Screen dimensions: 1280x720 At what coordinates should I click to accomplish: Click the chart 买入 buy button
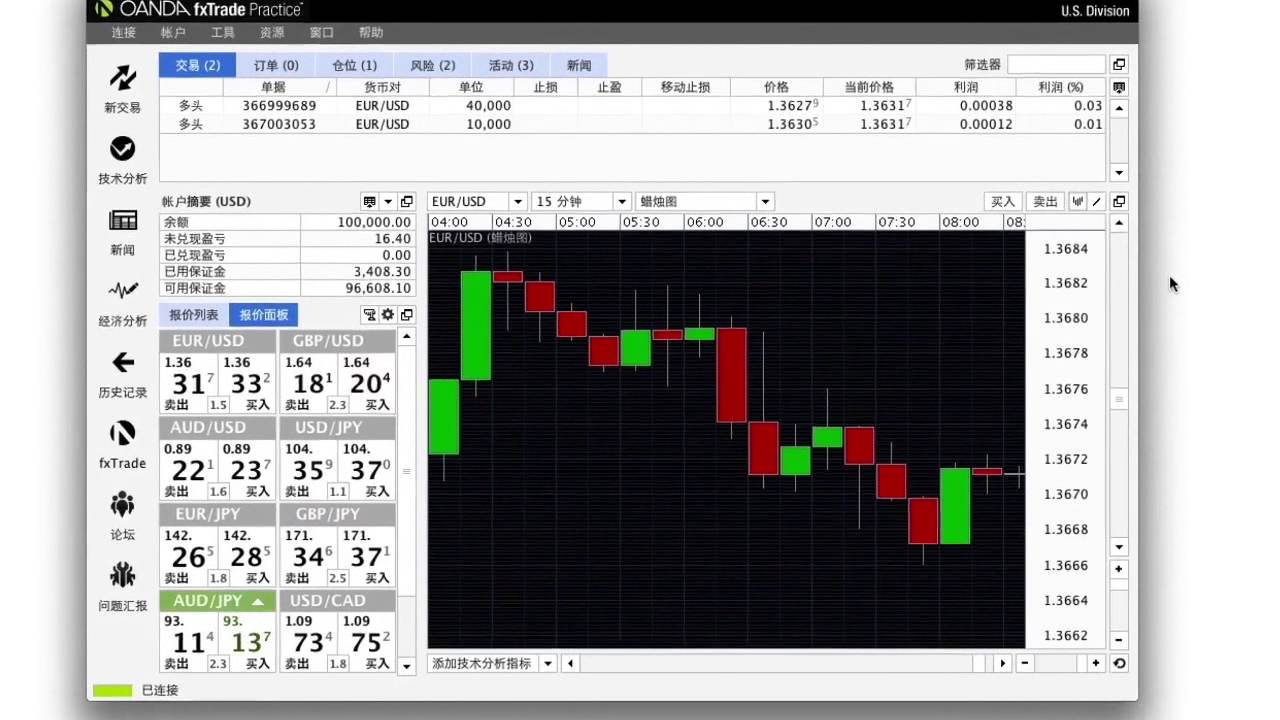pyautogui.click(x=1003, y=202)
